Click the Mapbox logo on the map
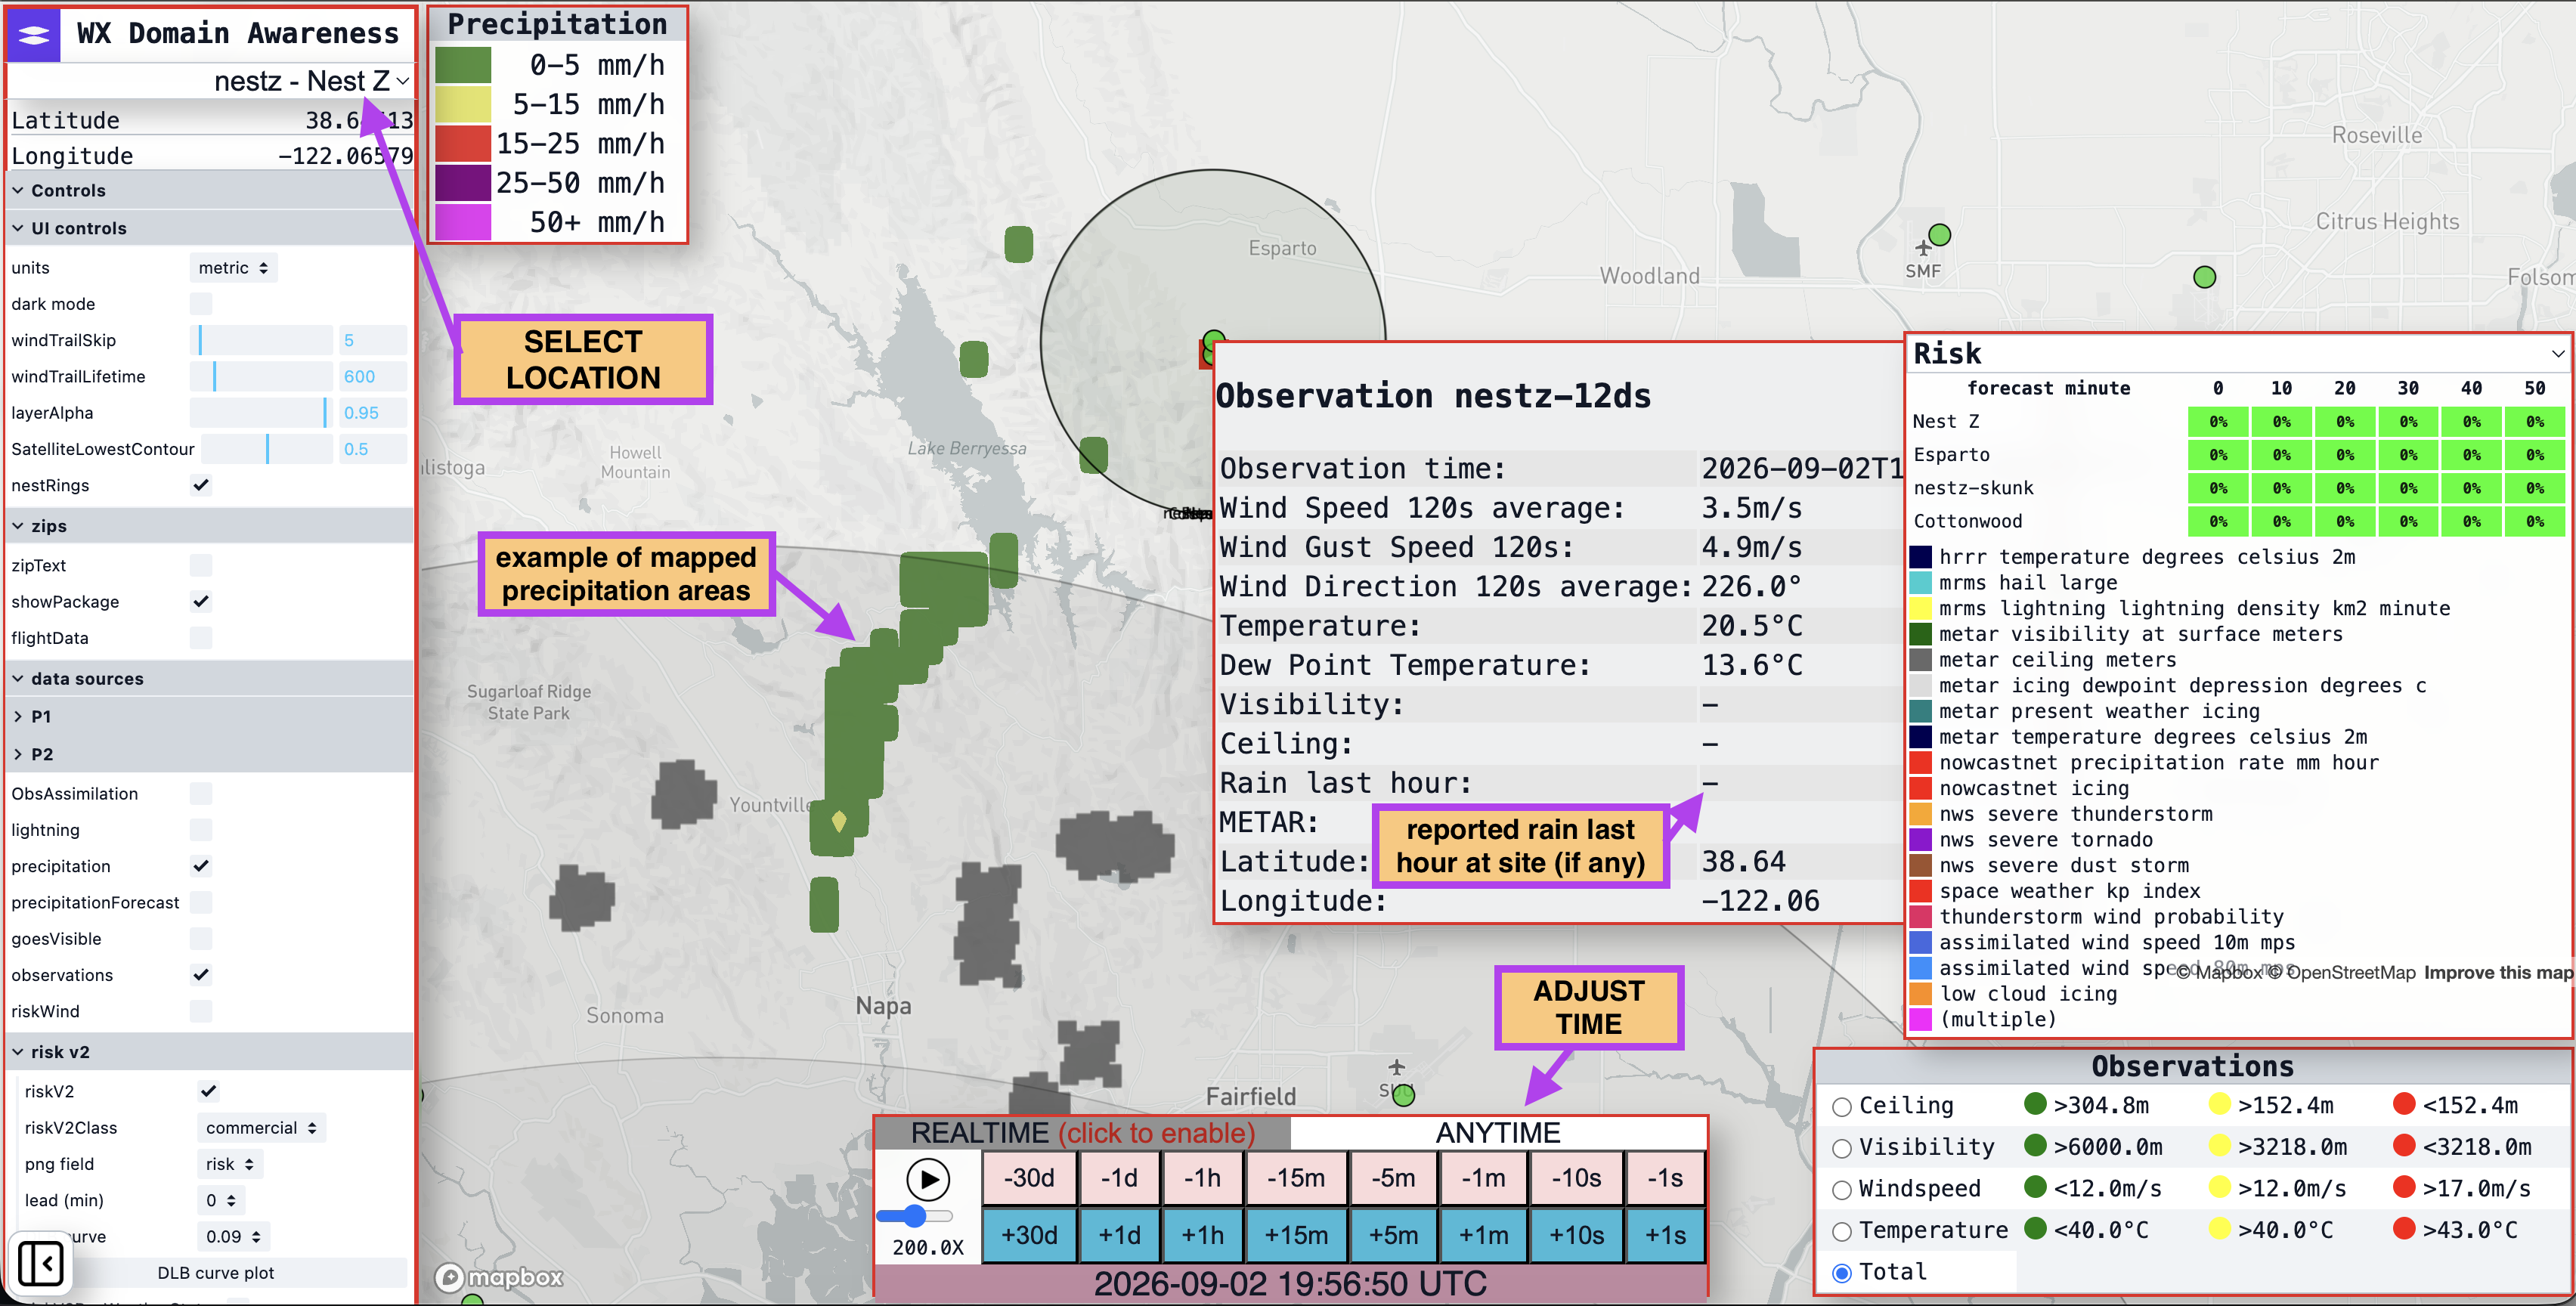2576x1306 pixels. pyautogui.click(x=499, y=1277)
